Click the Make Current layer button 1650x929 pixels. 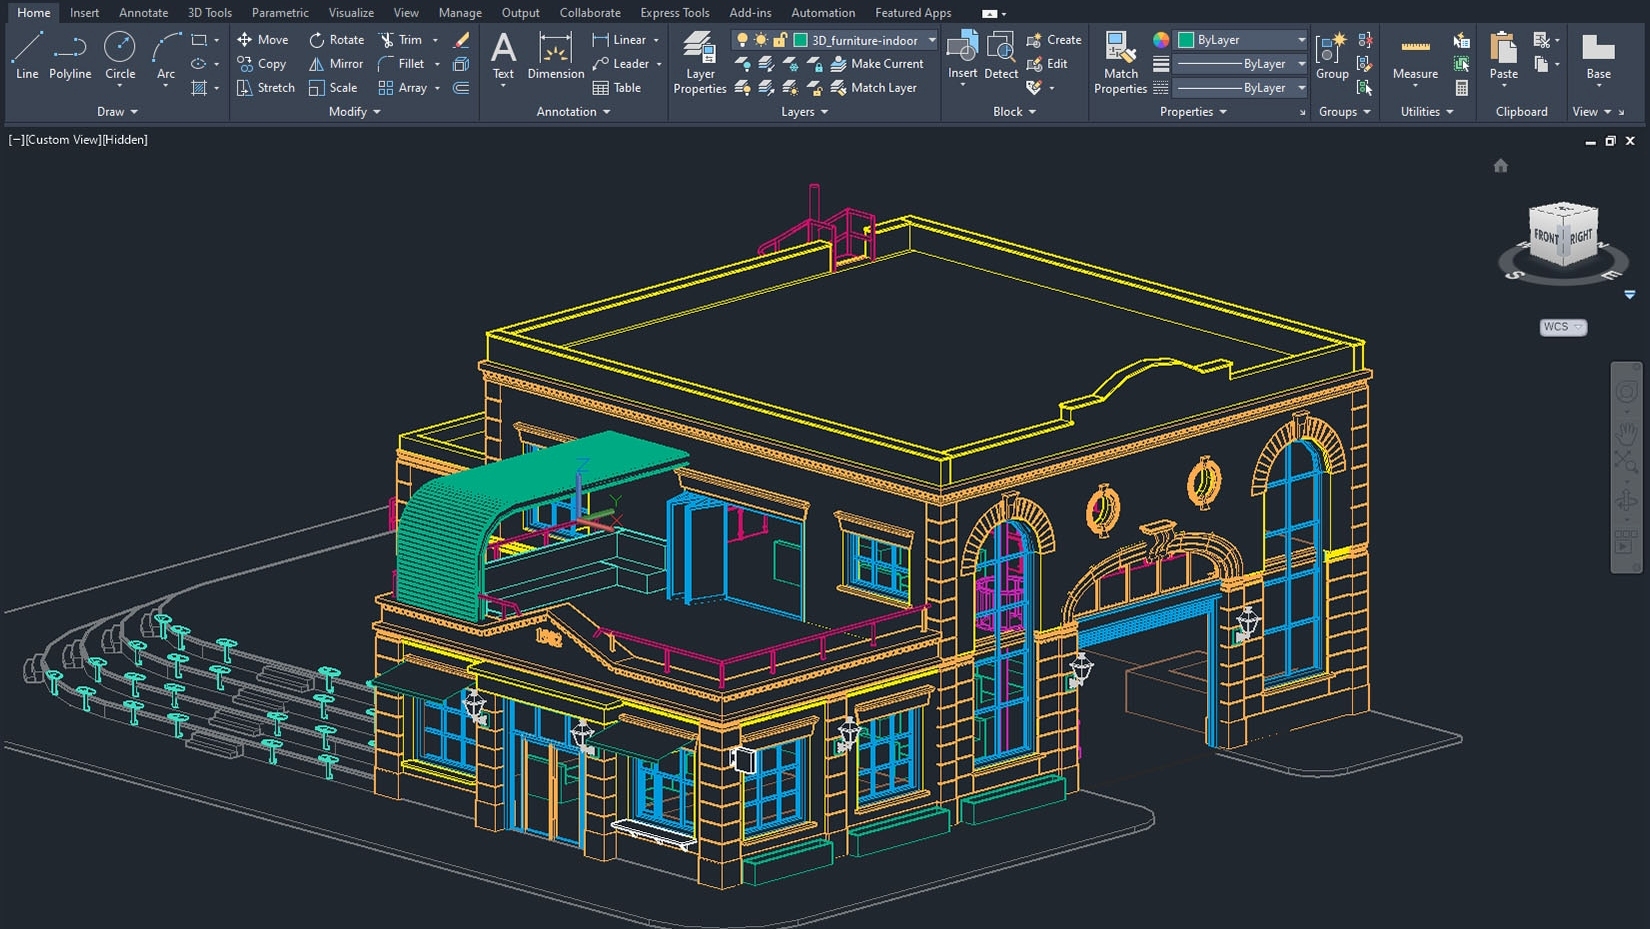pos(877,64)
